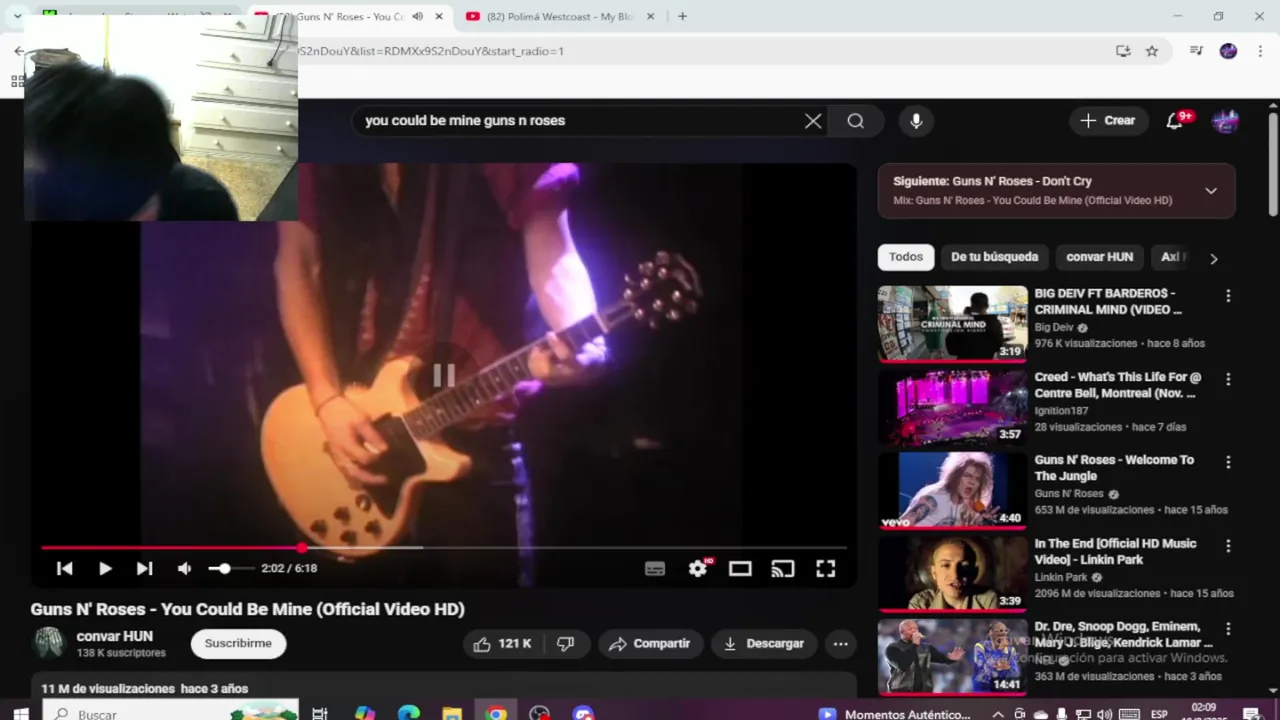Open options for Dr. Dre video

coord(1228,629)
